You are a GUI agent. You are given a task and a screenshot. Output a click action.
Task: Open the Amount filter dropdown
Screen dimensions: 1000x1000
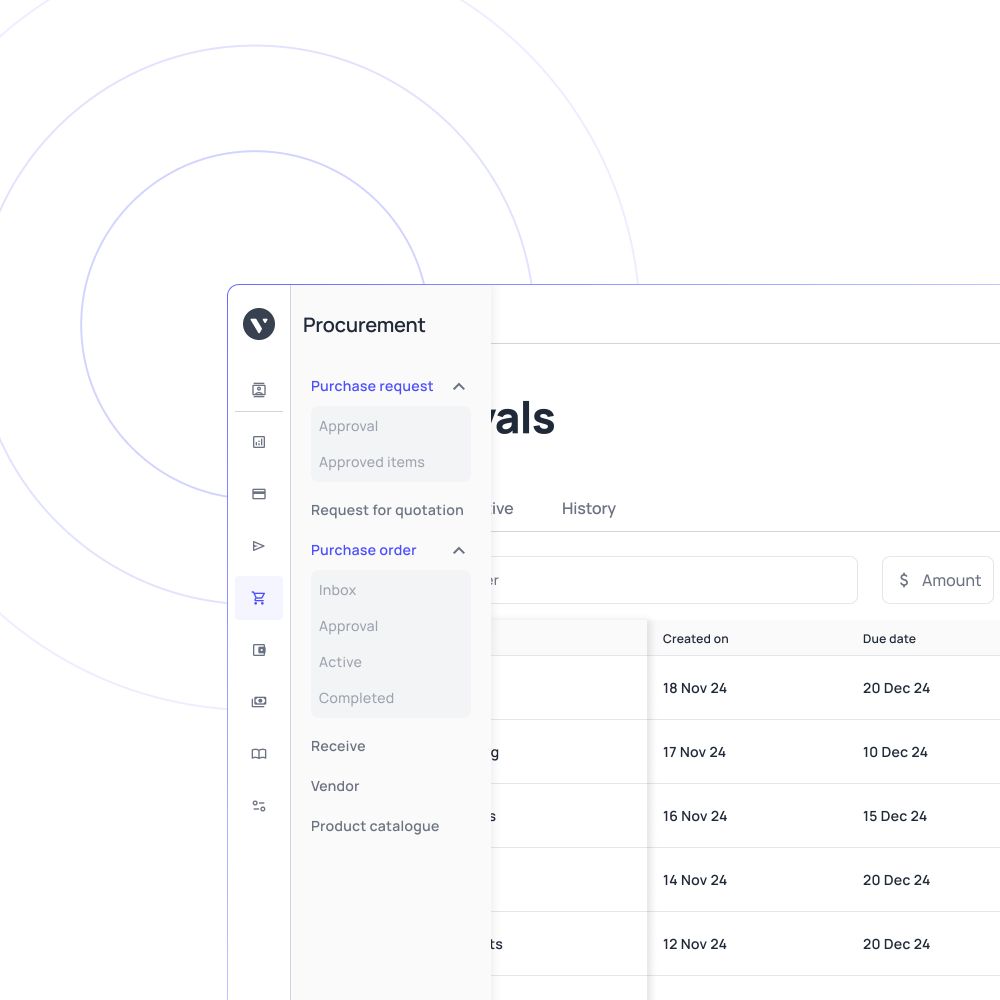[x=938, y=580]
